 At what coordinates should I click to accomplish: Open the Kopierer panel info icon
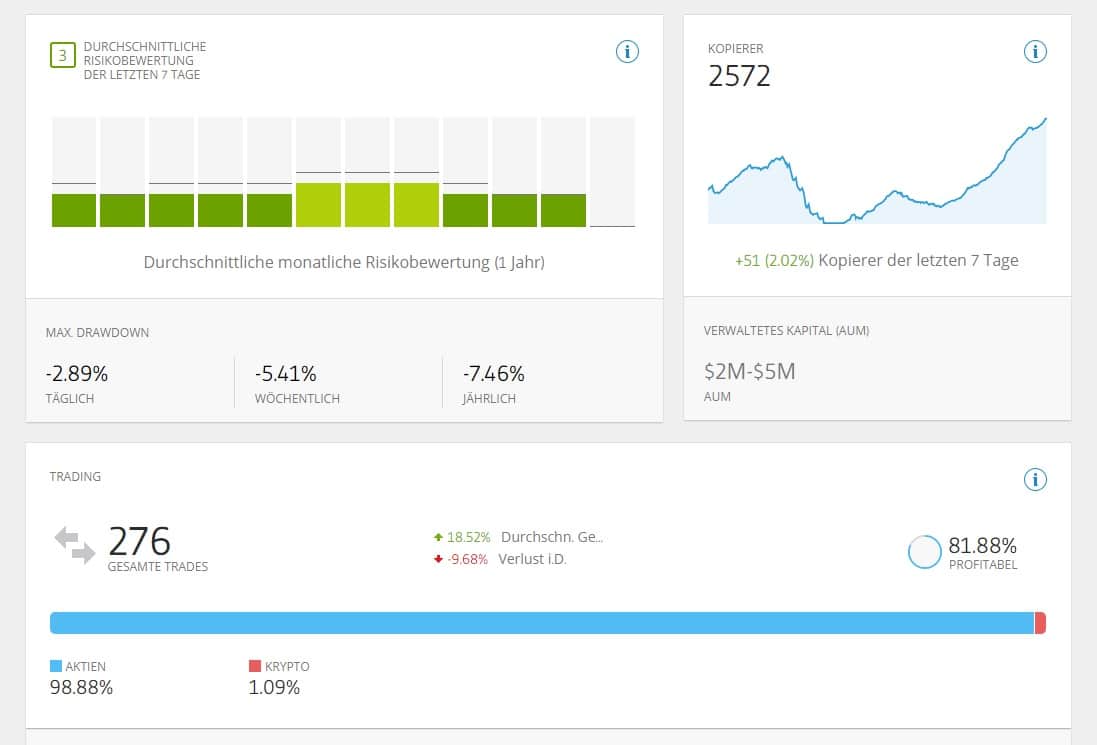click(1035, 52)
